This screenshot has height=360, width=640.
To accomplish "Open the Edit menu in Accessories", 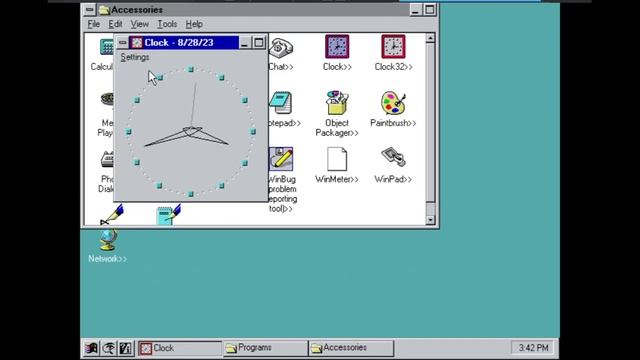I will click(115, 24).
